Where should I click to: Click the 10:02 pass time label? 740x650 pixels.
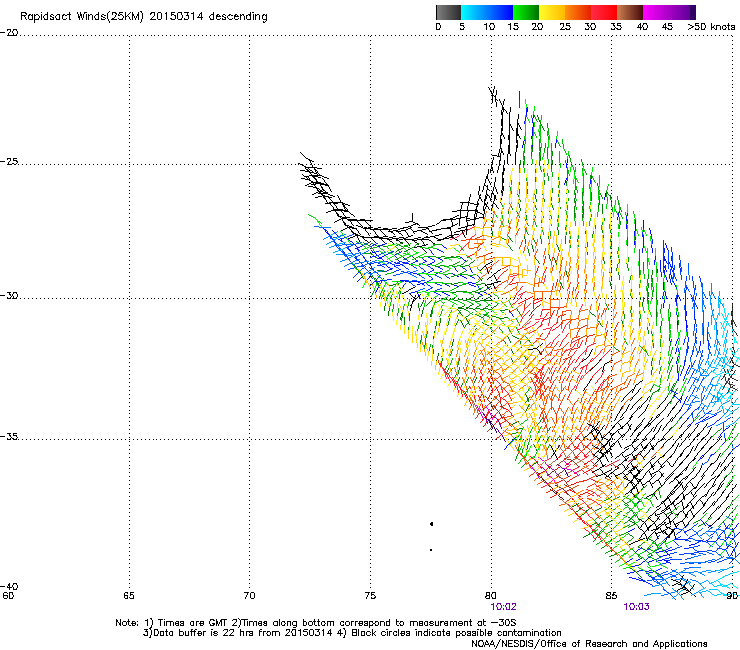[x=503, y=607]
